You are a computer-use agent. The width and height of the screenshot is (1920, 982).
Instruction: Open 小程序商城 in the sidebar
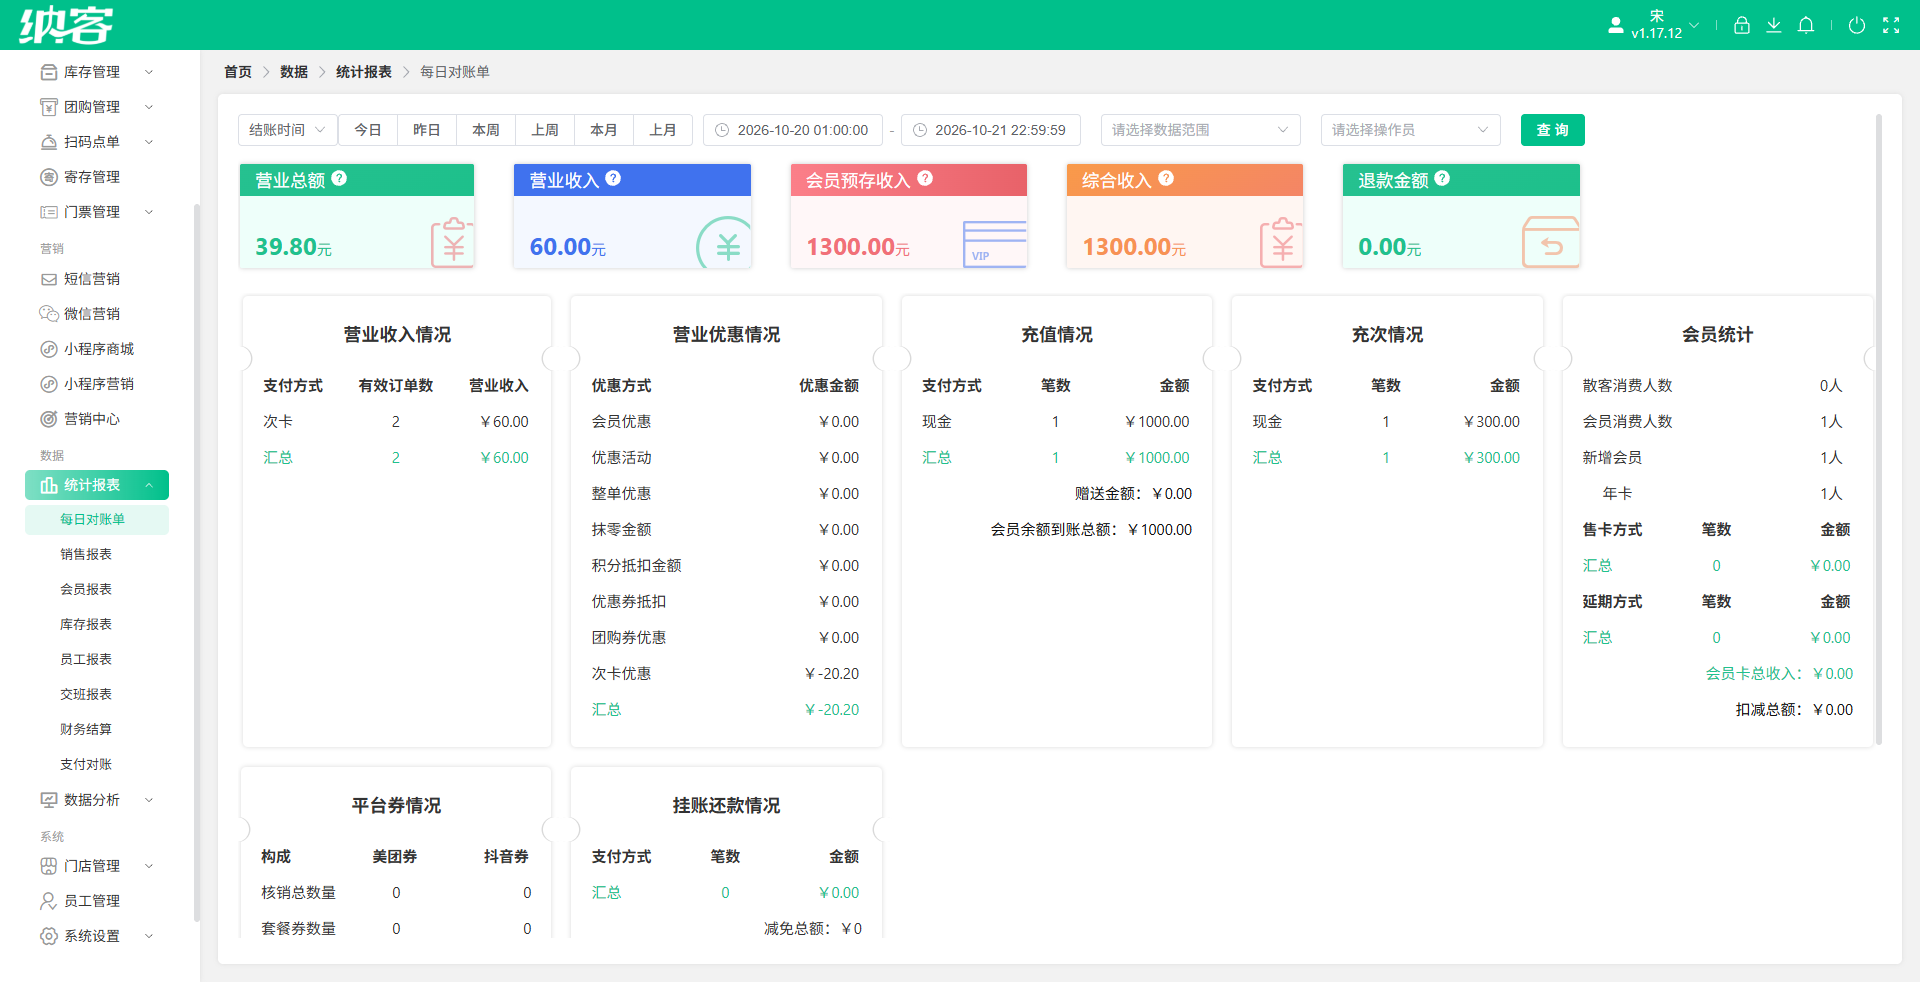click(x=97, y=349)
